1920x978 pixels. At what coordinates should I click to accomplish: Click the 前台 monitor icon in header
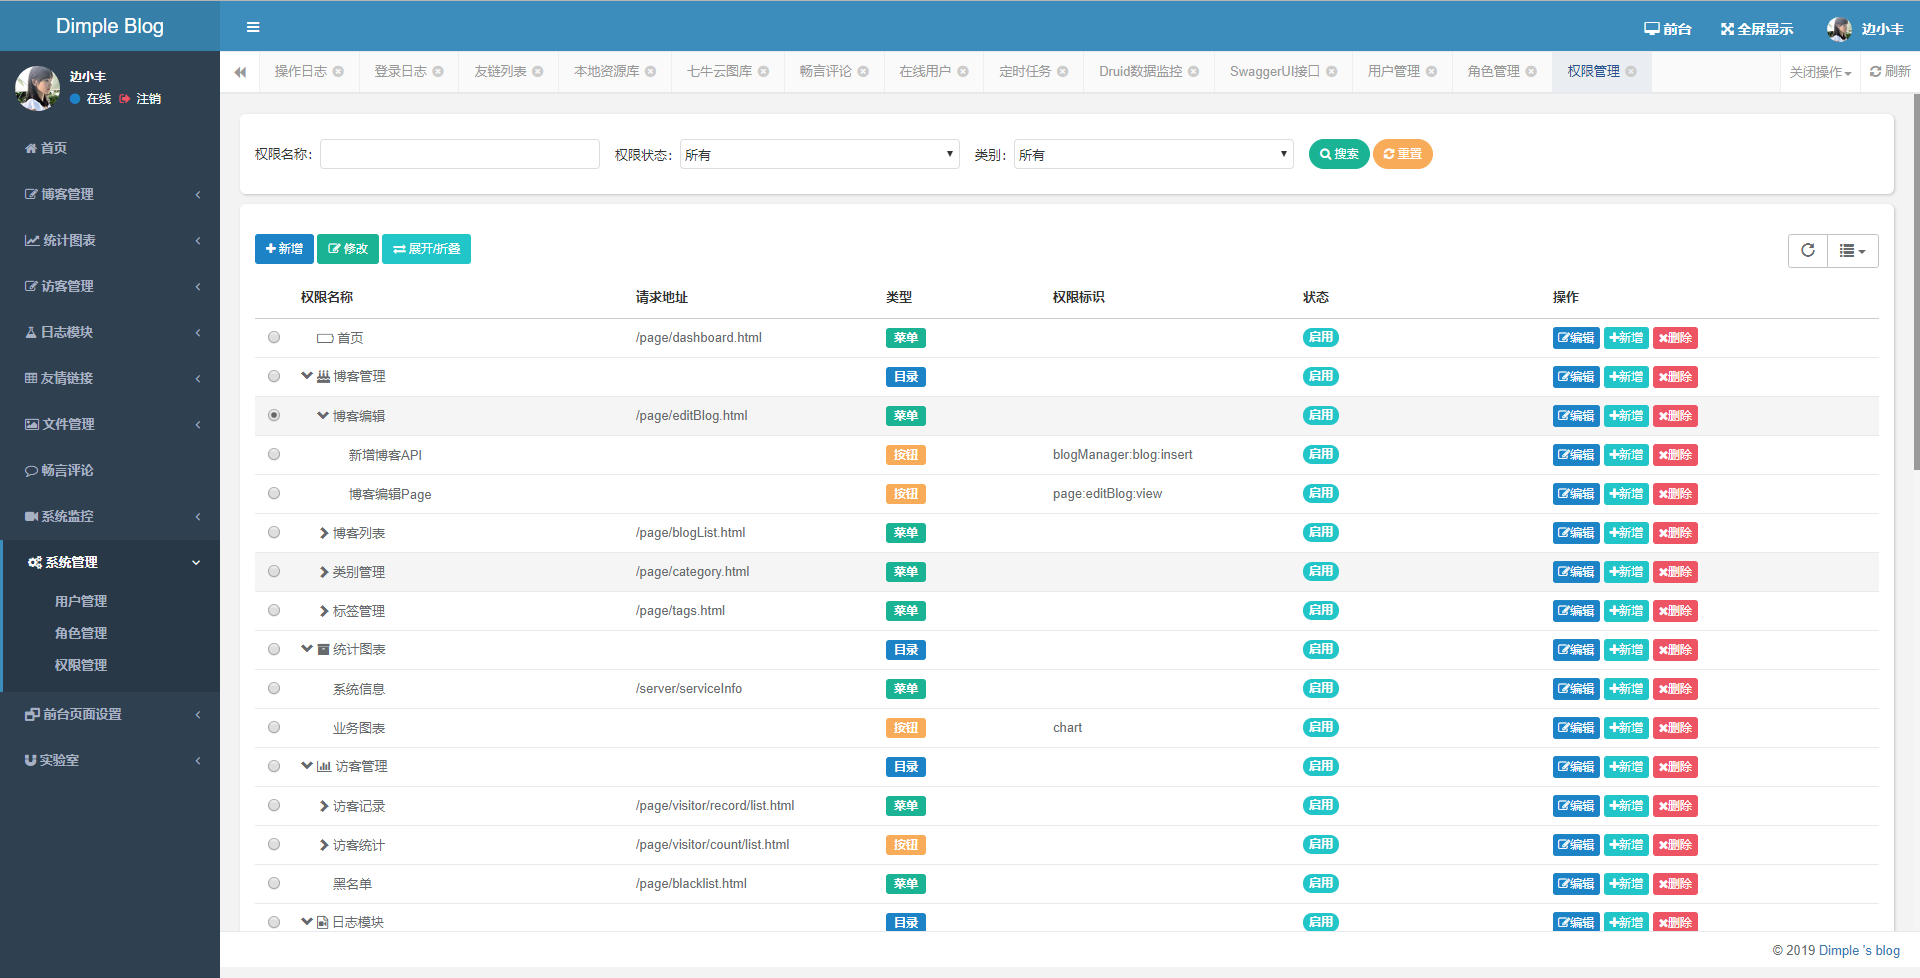pyautogui.click(x=1652, y=29)
